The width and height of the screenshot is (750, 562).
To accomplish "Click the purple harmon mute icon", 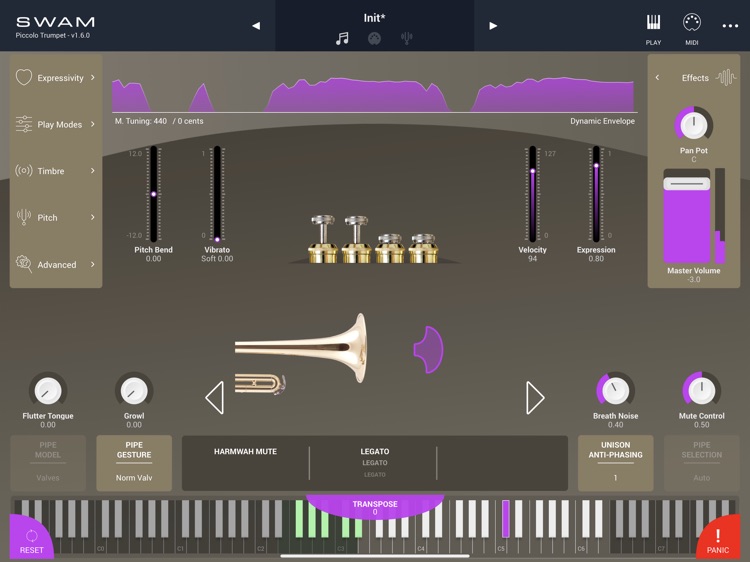I will coord(429,349).
